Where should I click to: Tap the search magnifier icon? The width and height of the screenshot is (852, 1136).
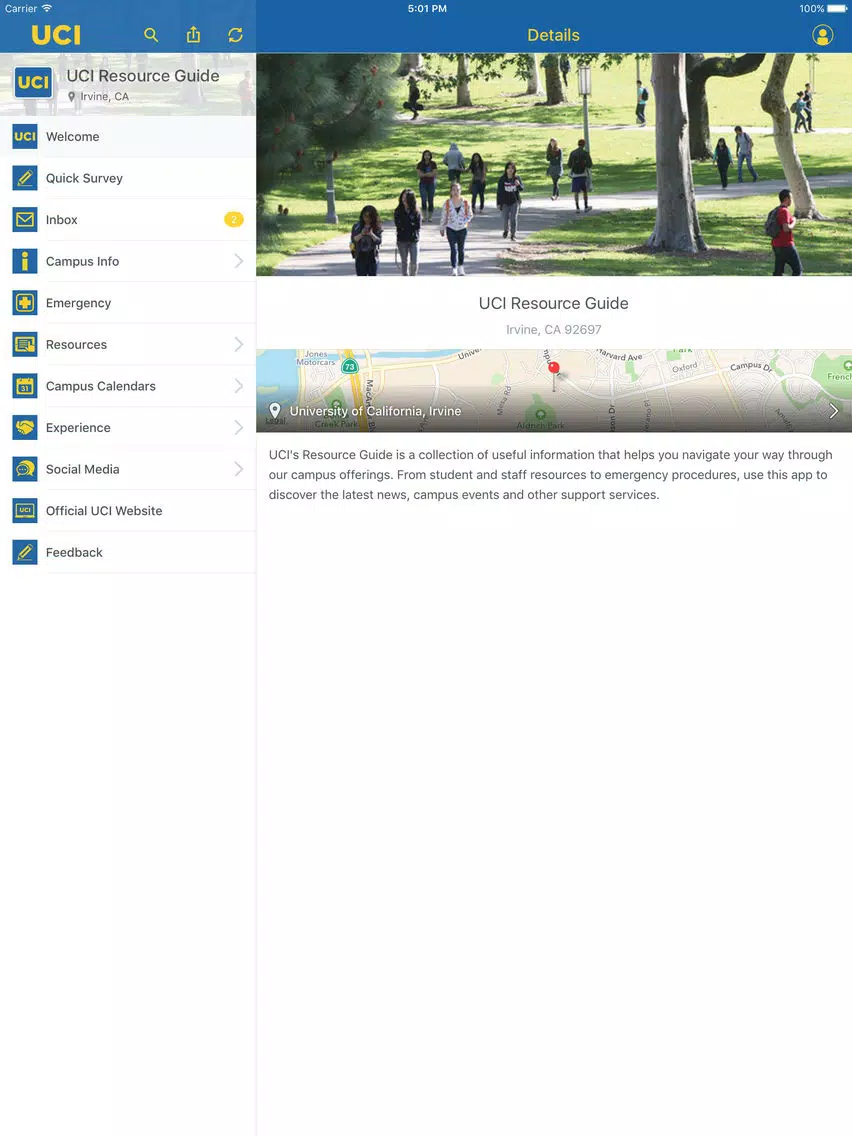pos(151,35)
